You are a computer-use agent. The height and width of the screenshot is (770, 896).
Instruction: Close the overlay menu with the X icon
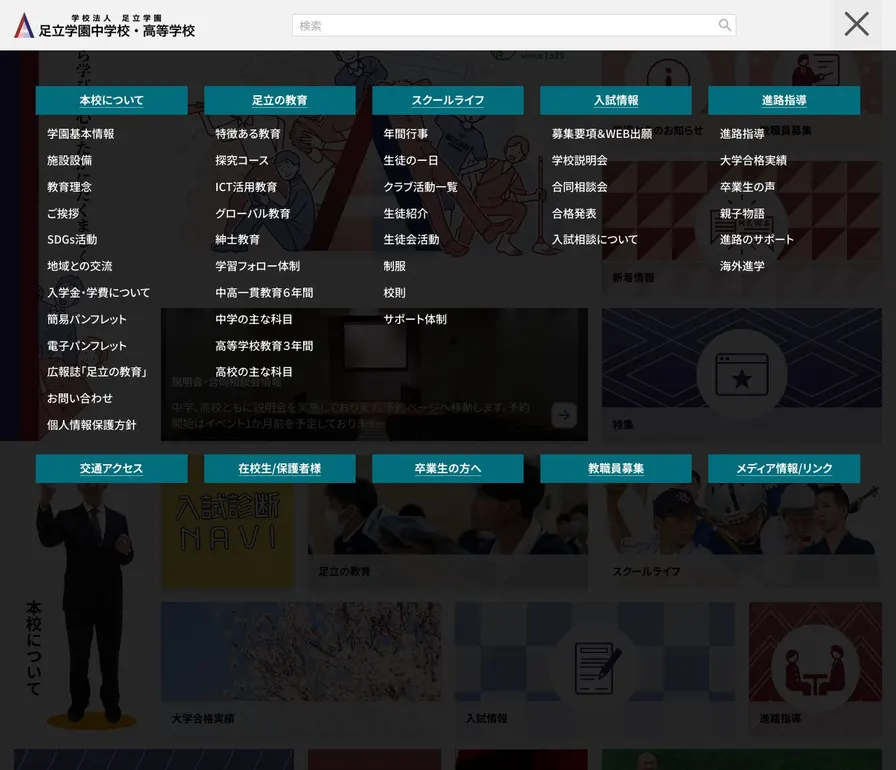tap(857, 25)
